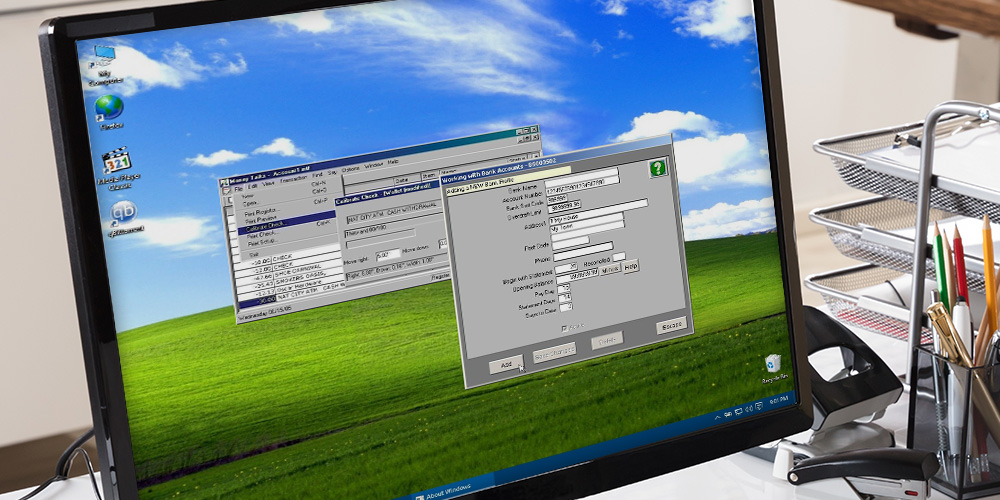Open the Find menu in Money Talks
The image size is (1000, 500).
point(317,175)
